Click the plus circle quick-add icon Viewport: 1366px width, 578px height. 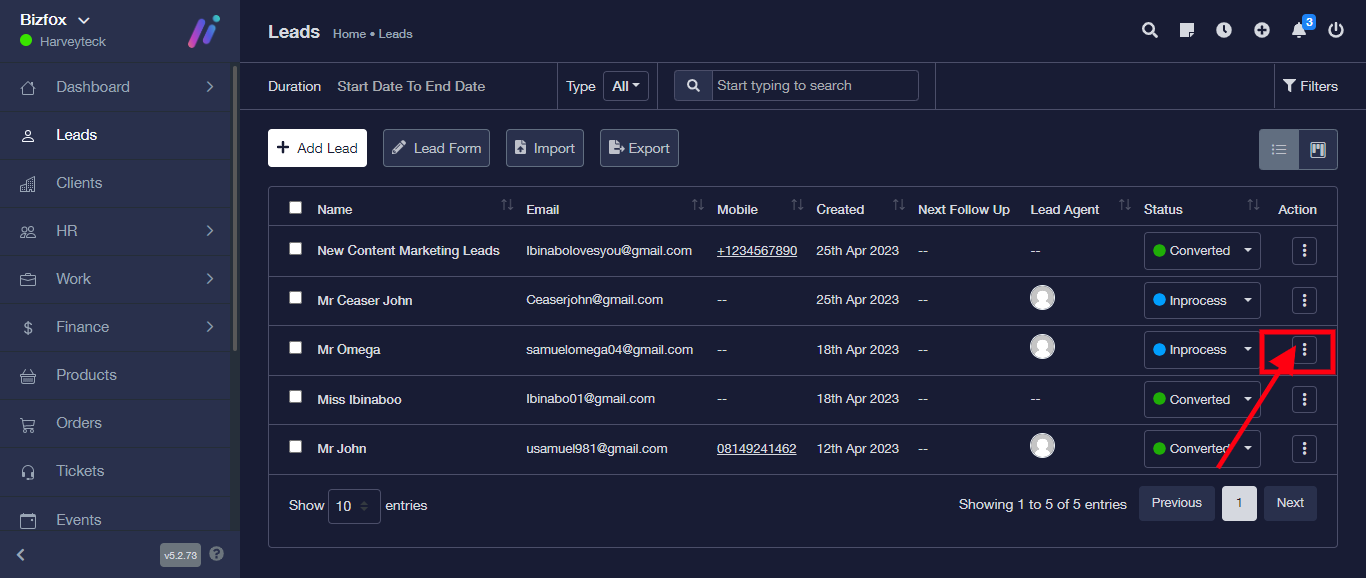coord(1262,30)
